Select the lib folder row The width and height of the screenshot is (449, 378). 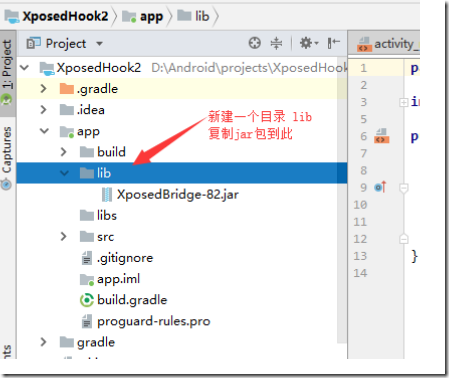pos(182,173)
